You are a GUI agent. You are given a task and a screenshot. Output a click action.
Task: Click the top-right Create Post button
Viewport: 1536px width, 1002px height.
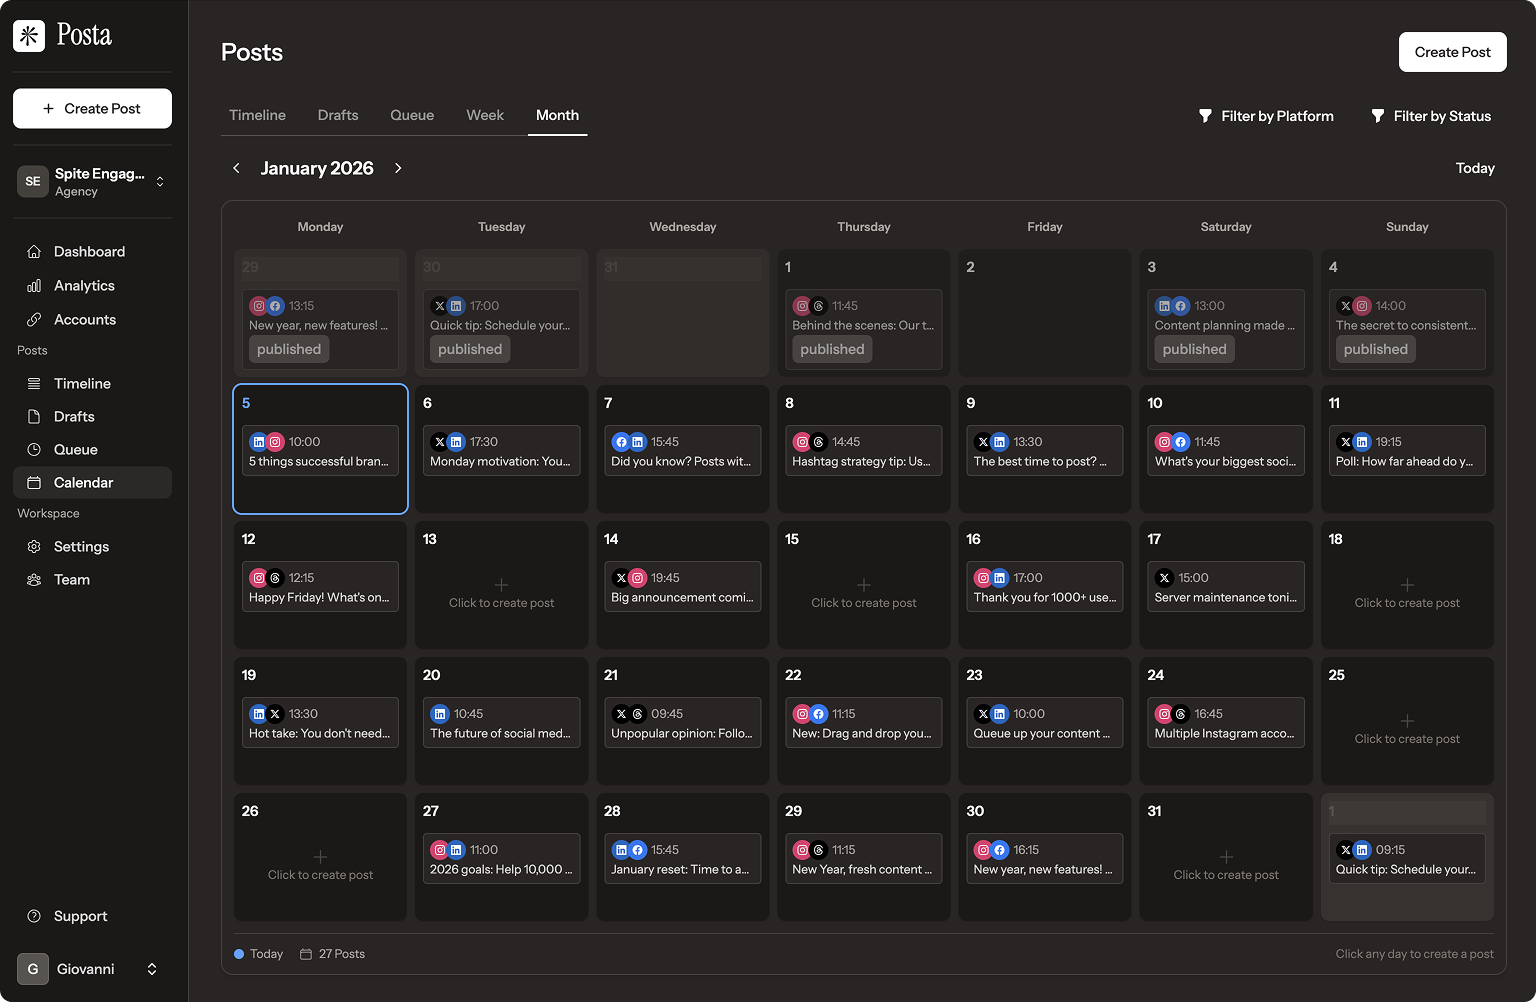(1452, 52)
